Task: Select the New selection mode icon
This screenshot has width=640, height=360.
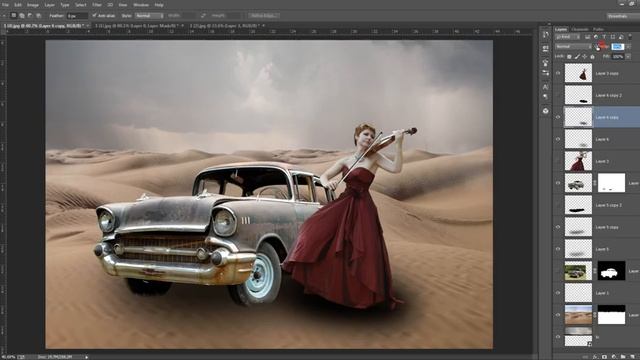Action: [x=13, y=16]
